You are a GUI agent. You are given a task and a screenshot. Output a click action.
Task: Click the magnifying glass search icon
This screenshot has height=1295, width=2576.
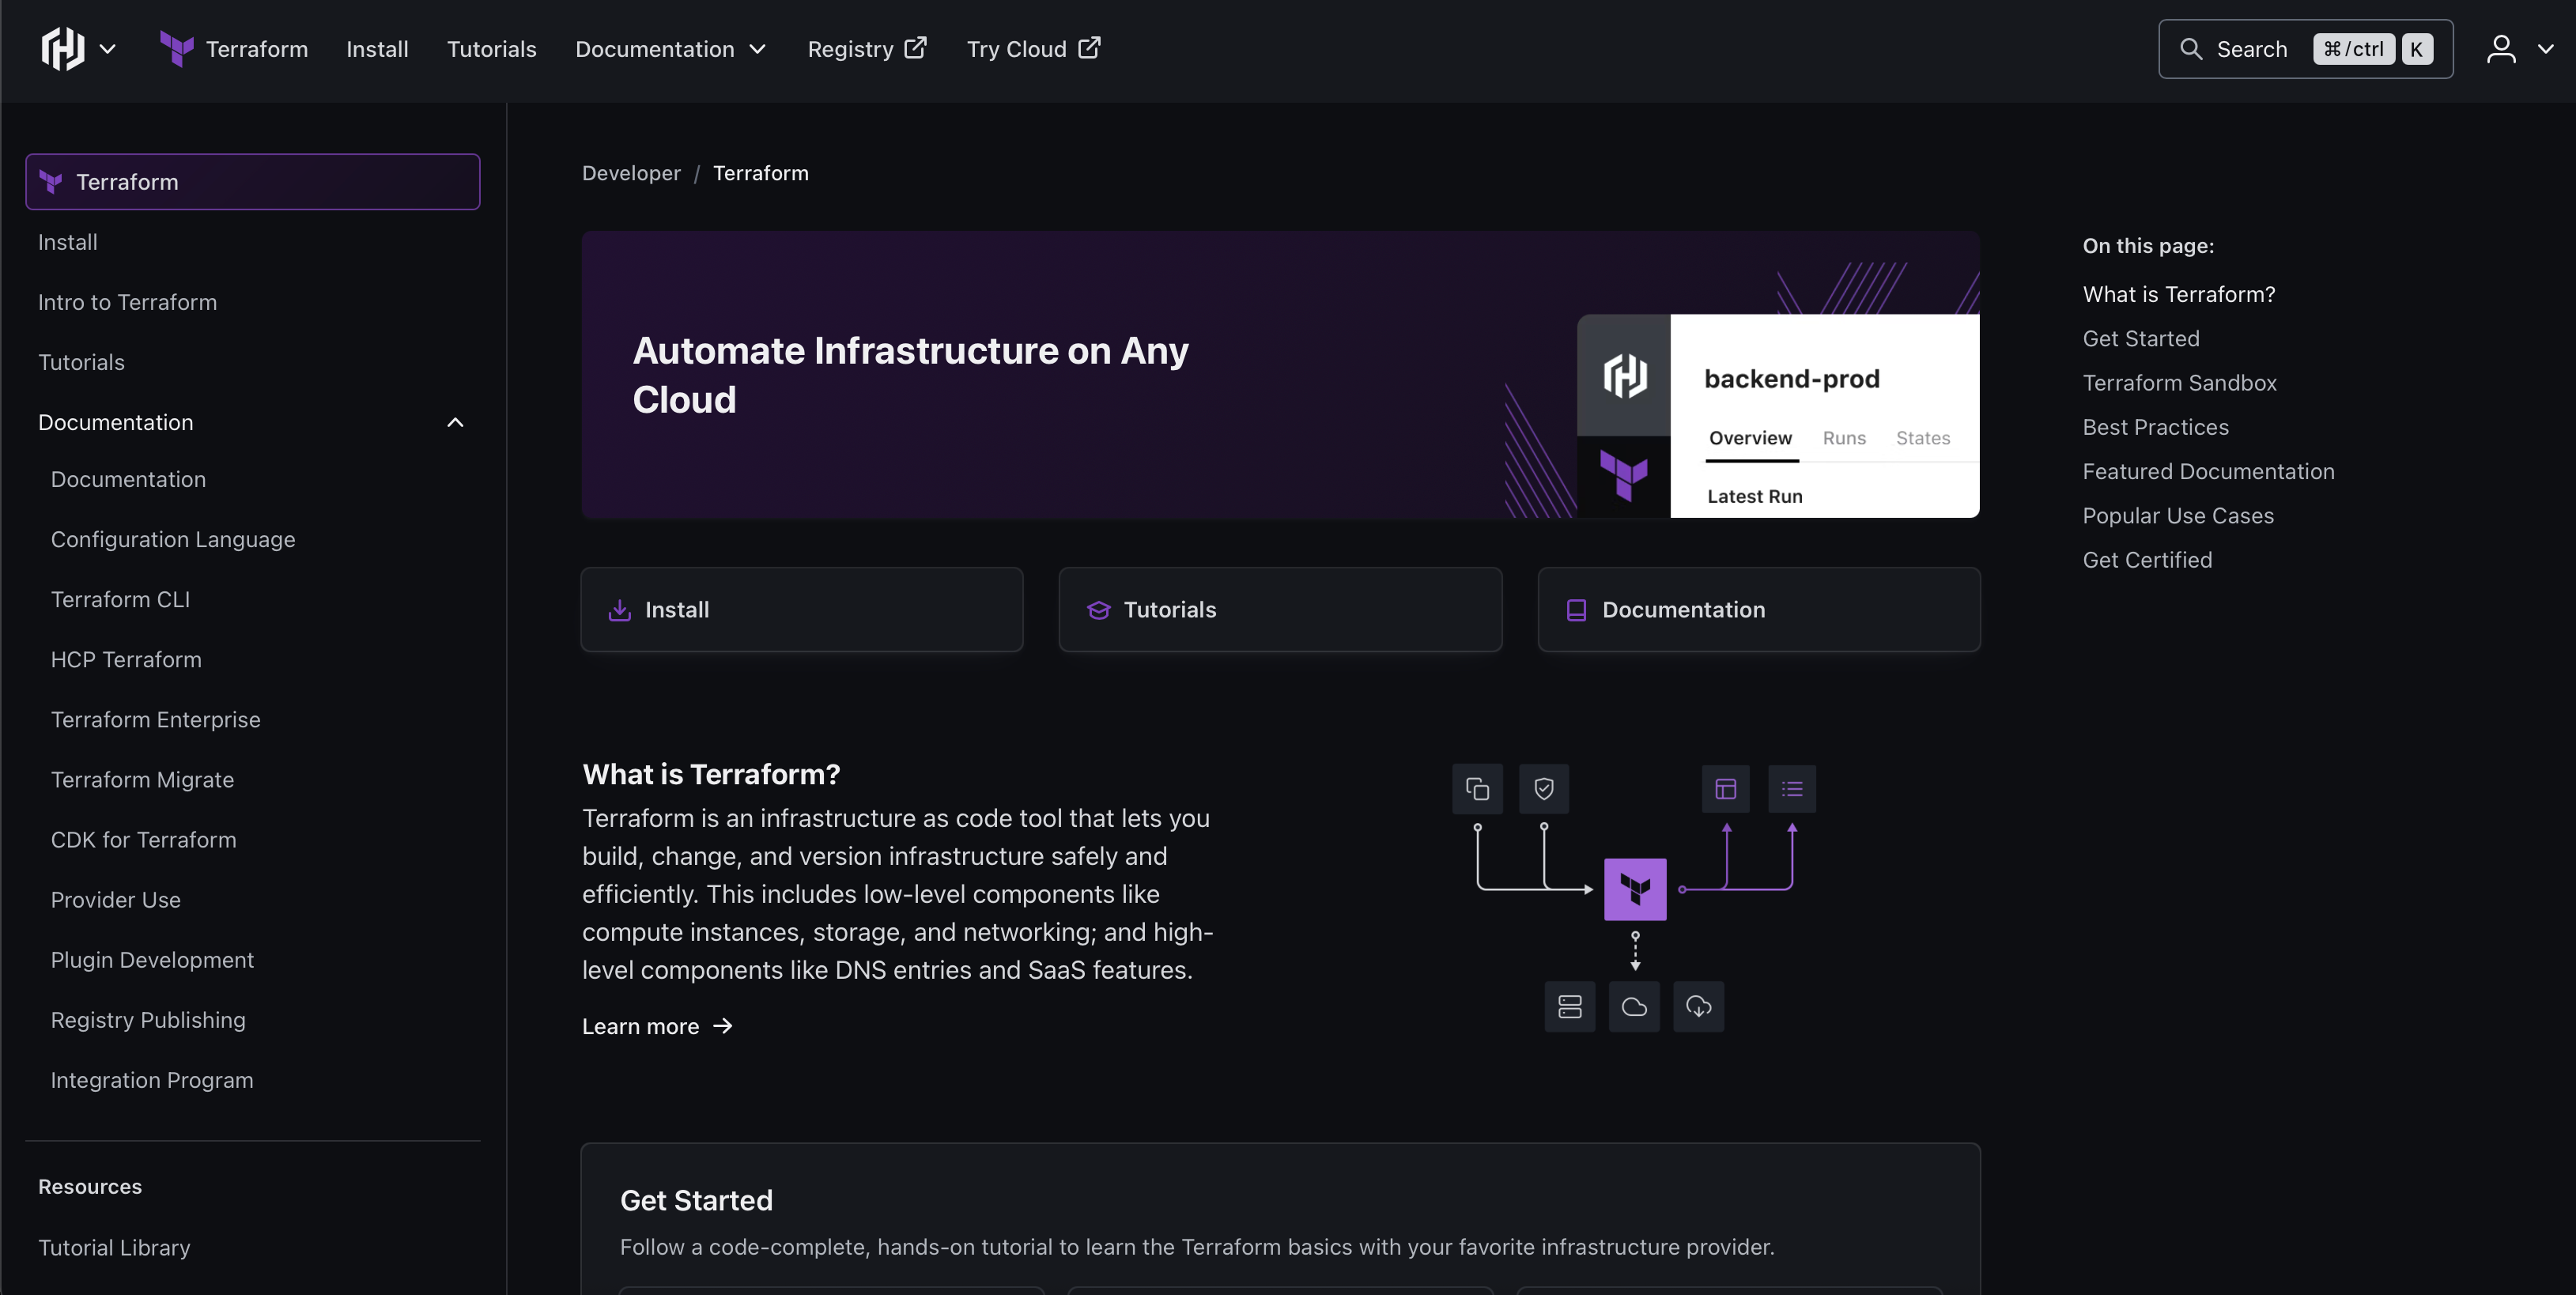(2191, 49)
